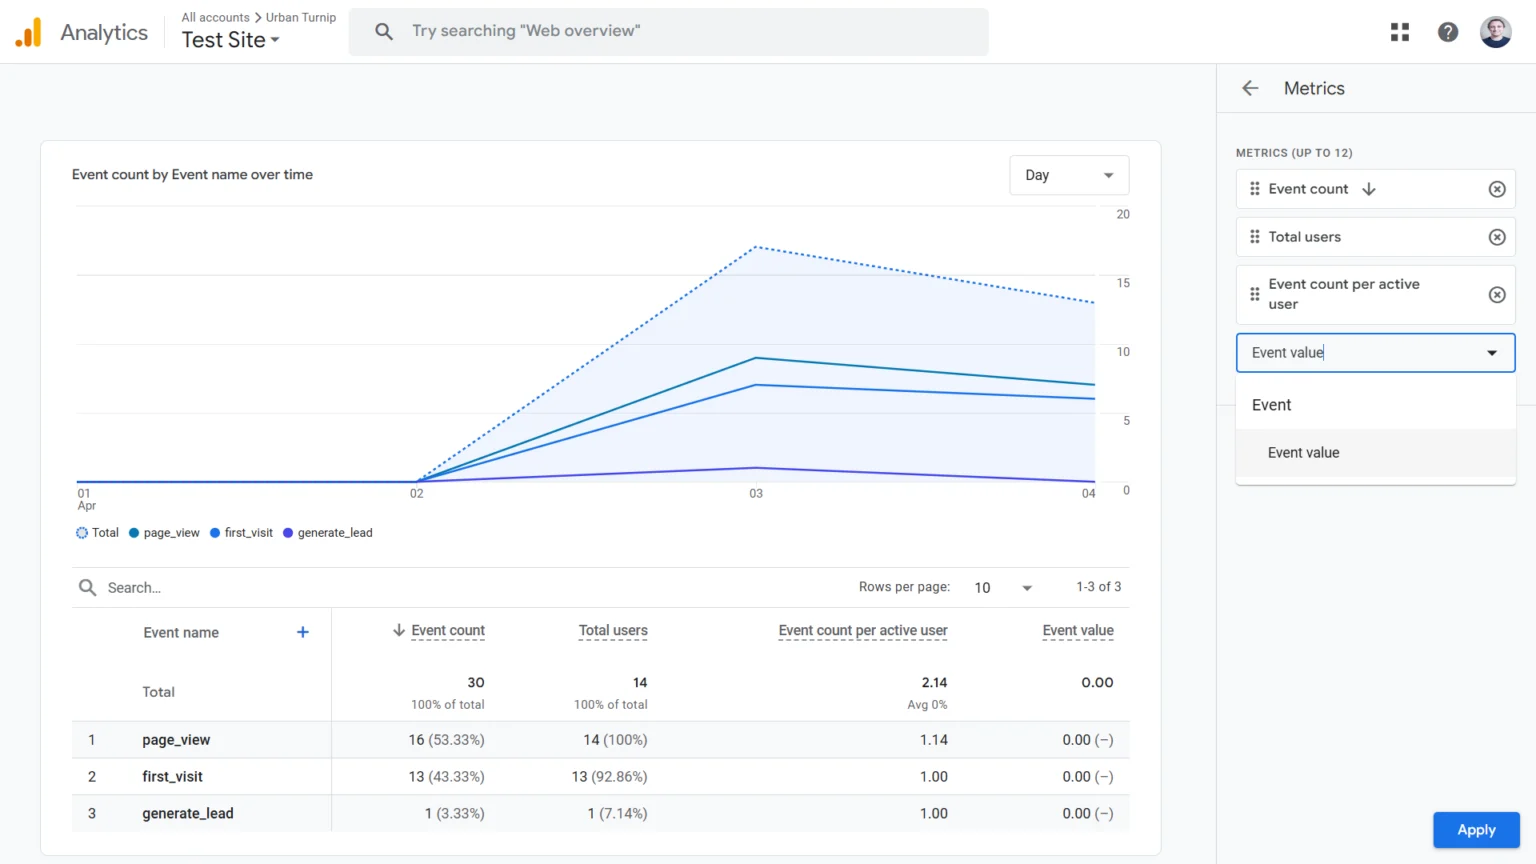Screen dimensions: 1536x864
Task: Apply the metric changes
Action: [1476, 830]
